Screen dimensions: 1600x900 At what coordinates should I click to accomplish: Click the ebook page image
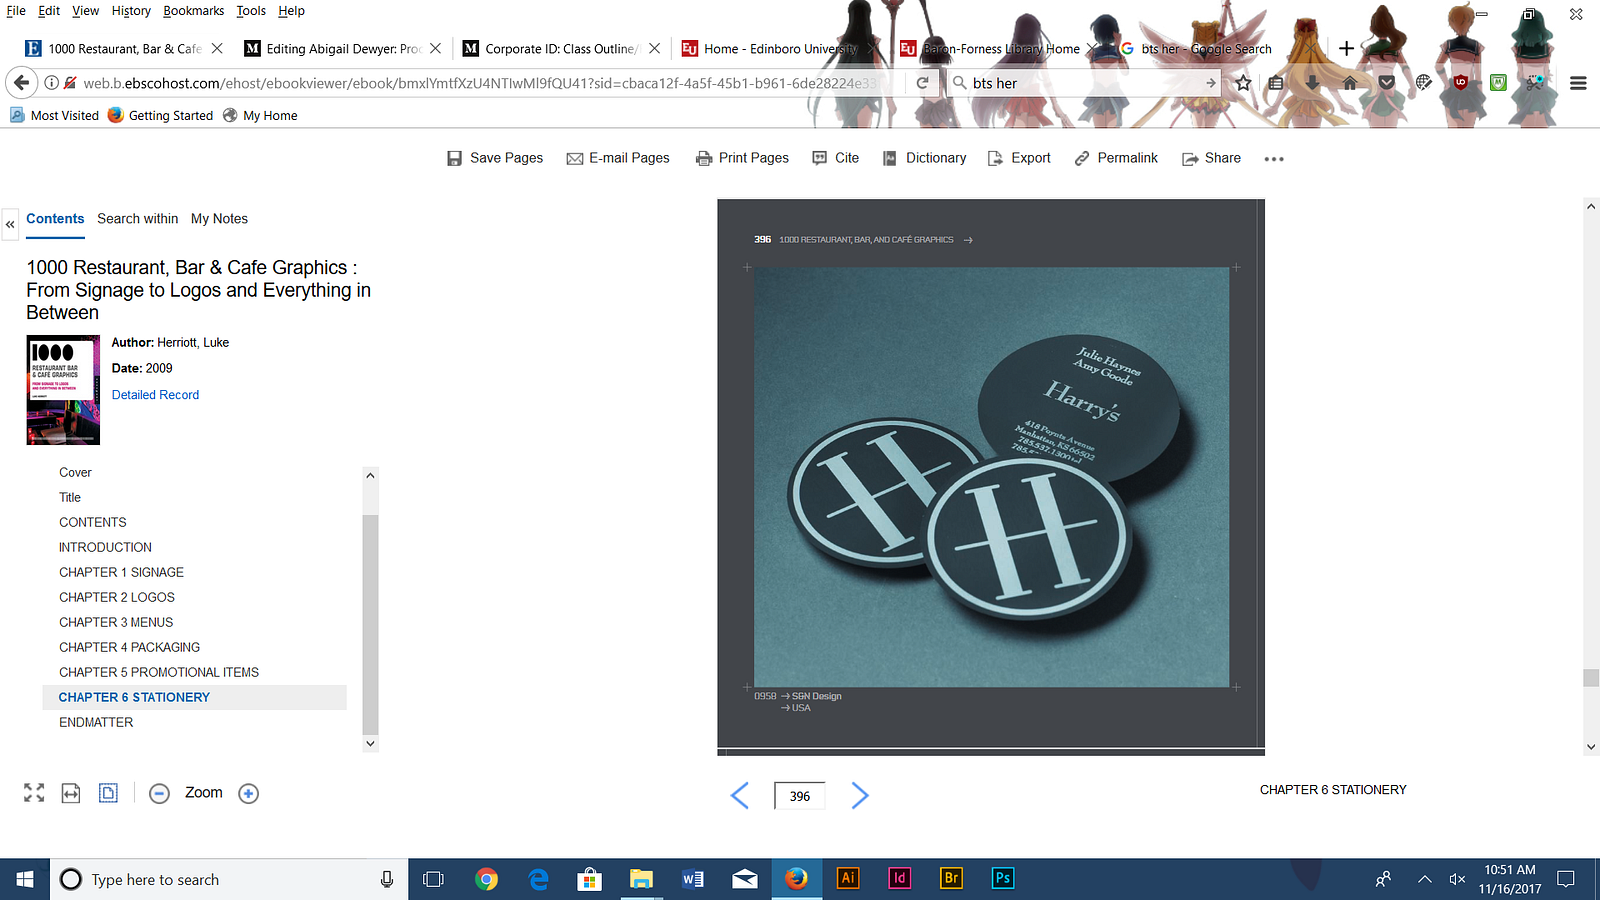pyautogui.click(x=991, y=473)
